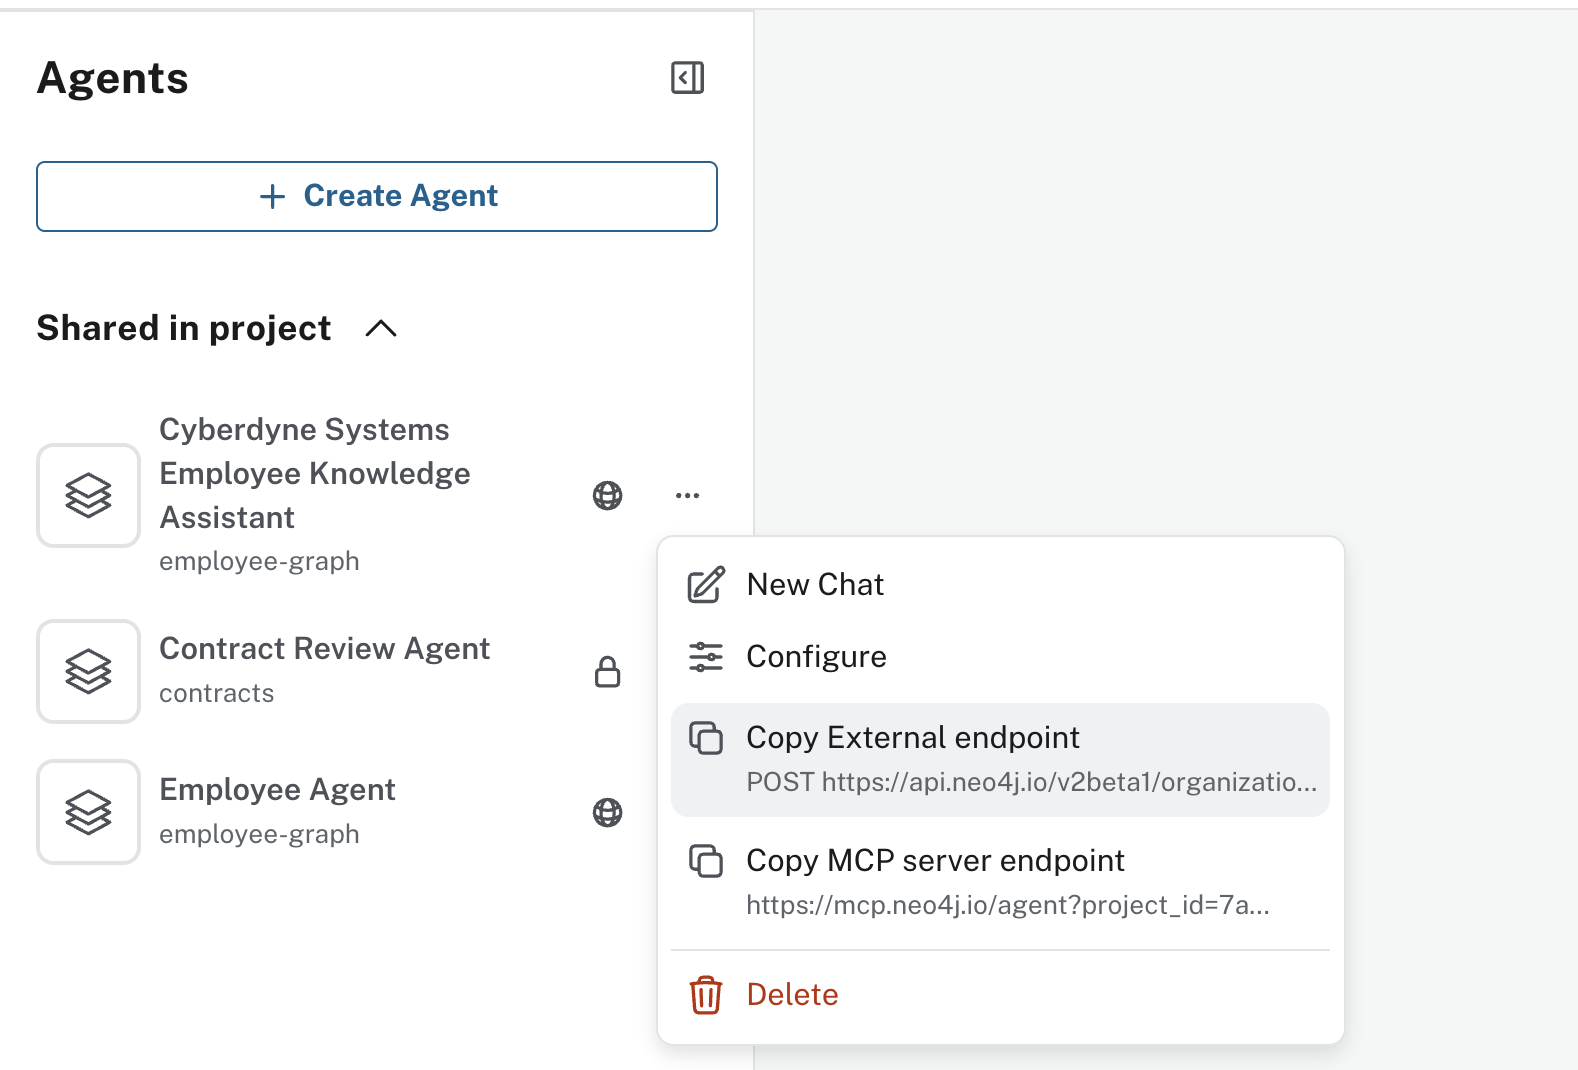This screenshot has width=1578, height=1070.
Task: Click the Configure sliders icon
Action: click(x=706, y=657)
